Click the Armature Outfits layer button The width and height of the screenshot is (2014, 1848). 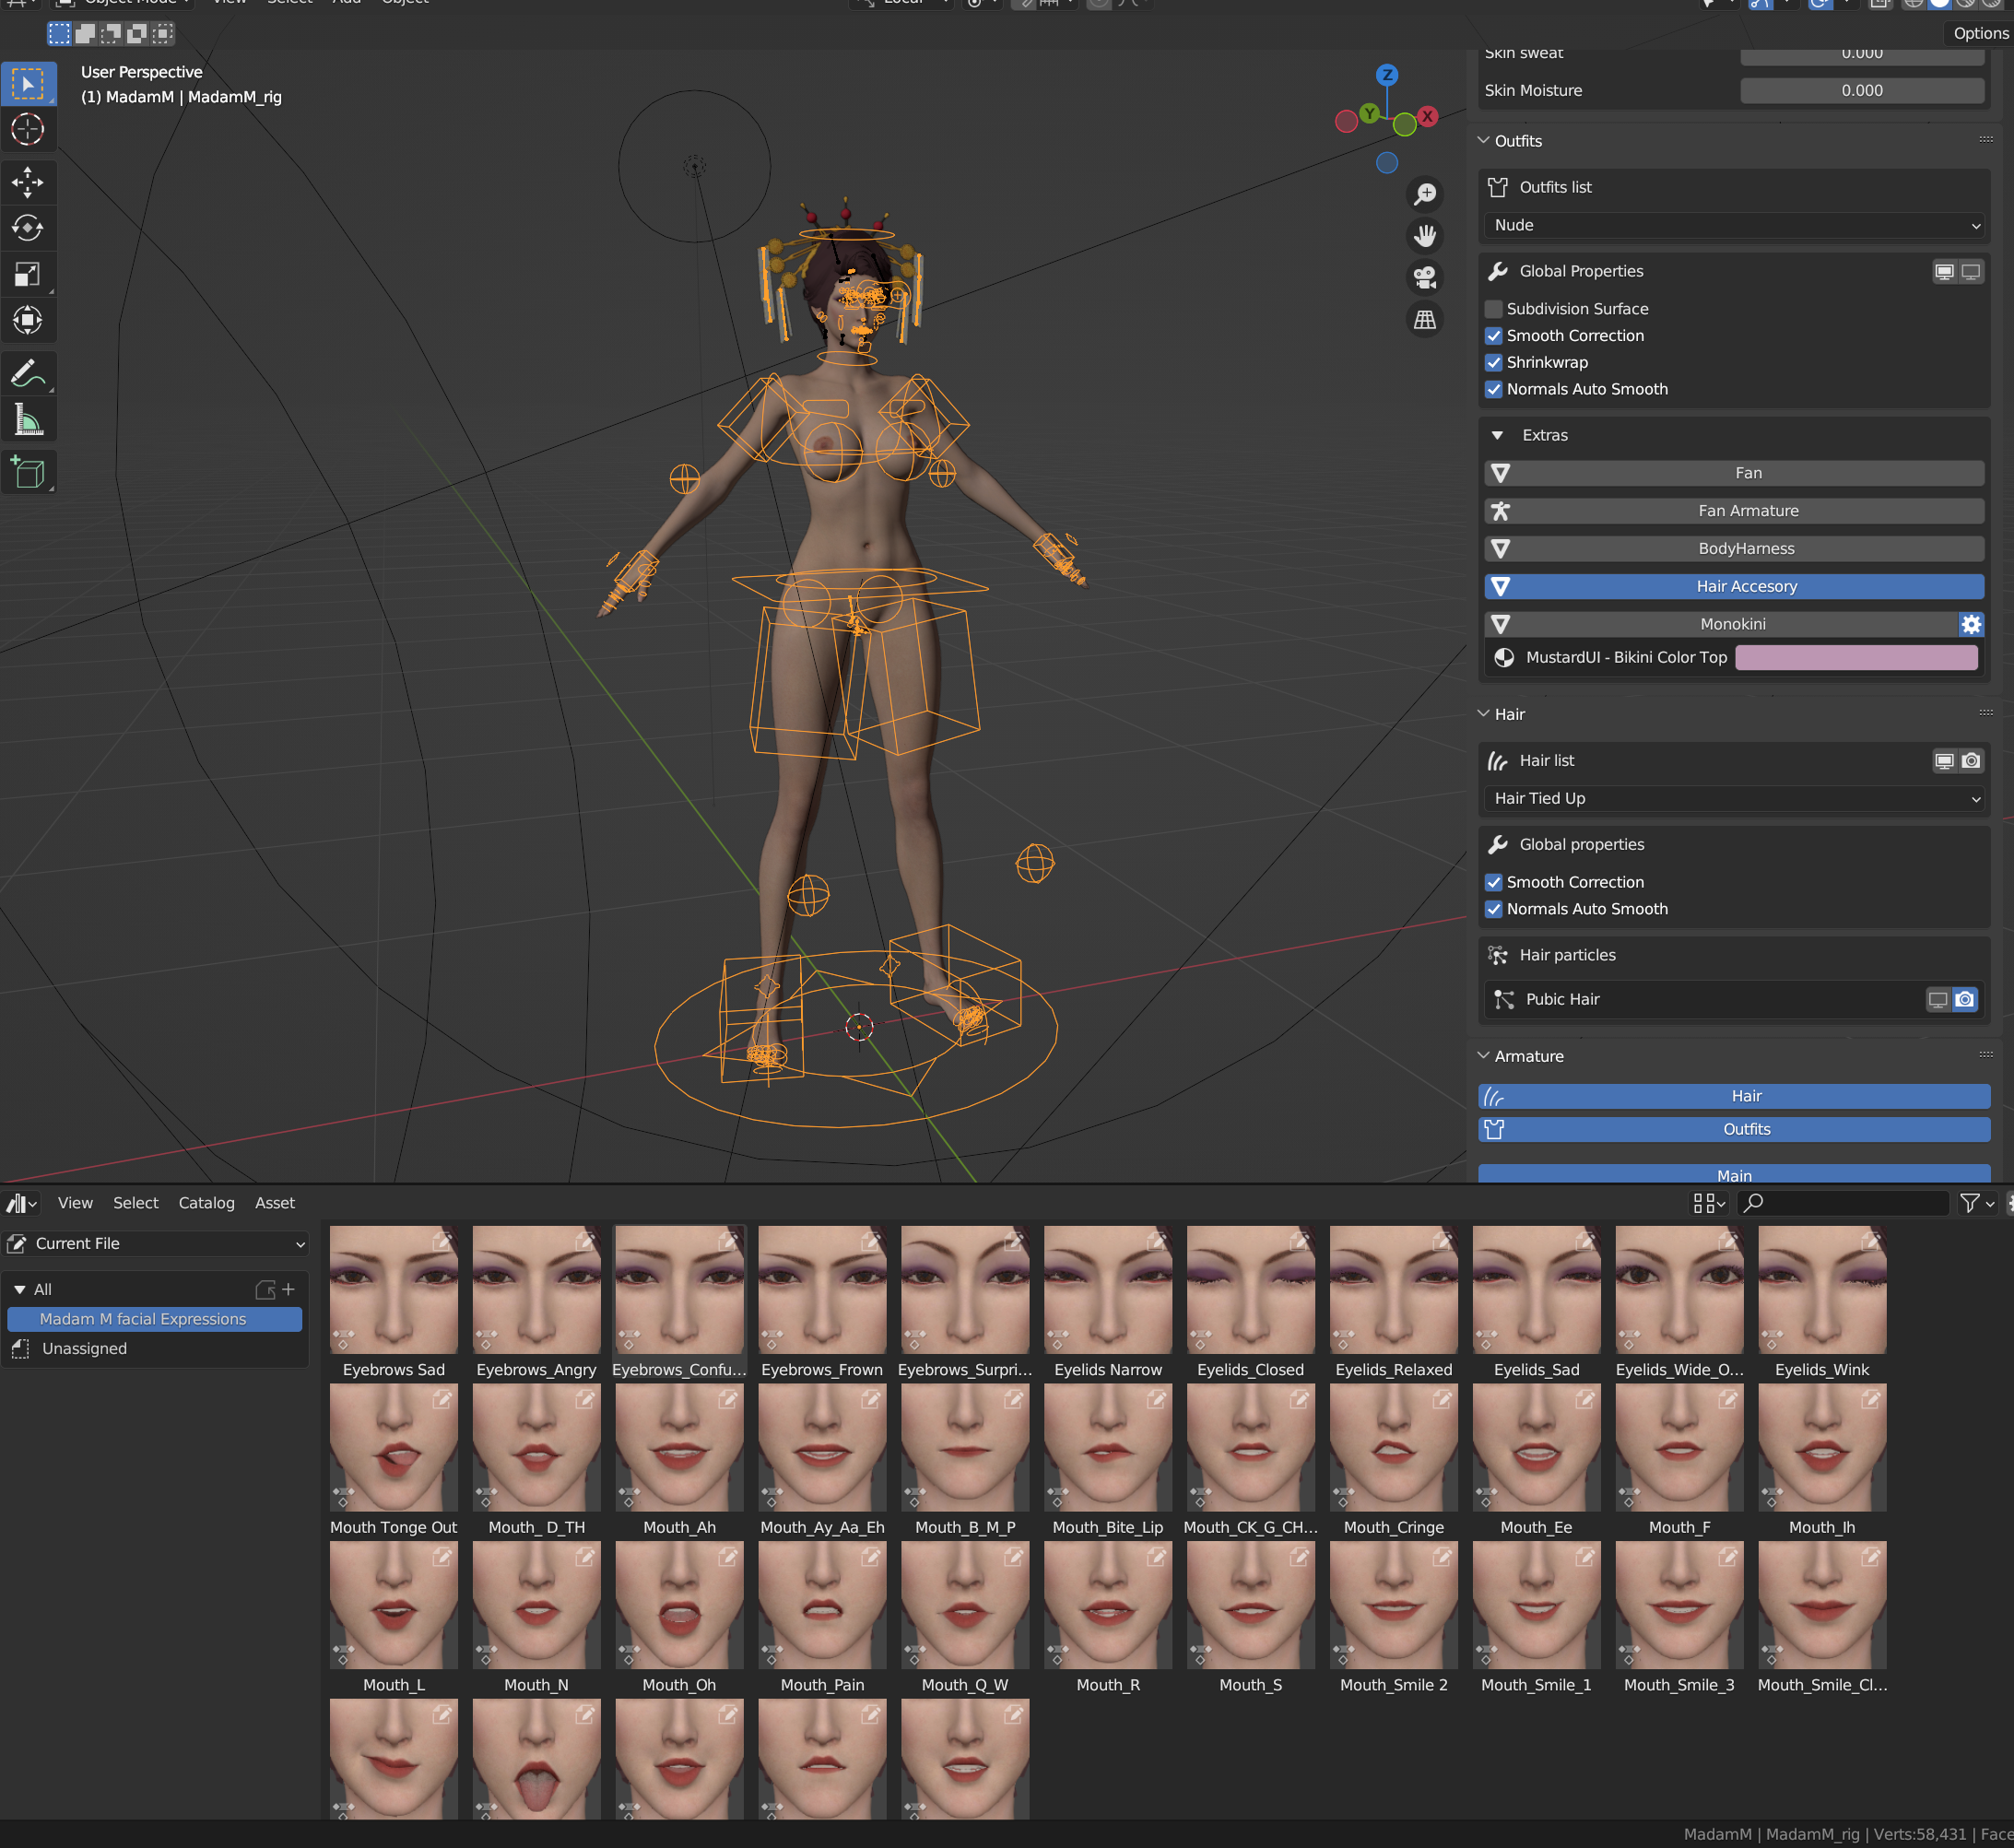[x=1734, y=1129]
